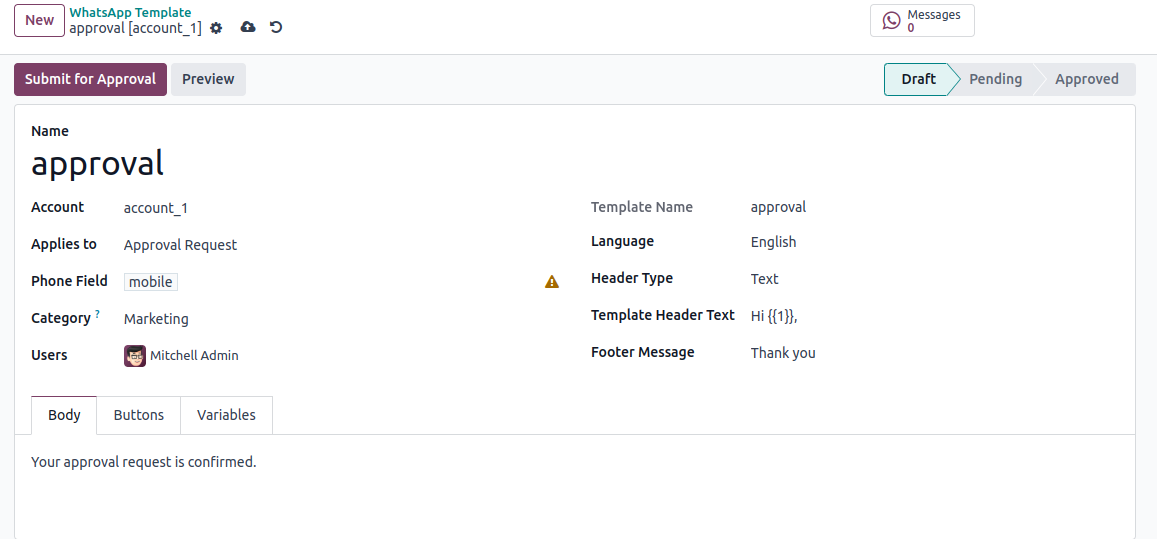Image resolution: width=1157 pixels, height=539 pixels.
Task: Open the Category help question mark
Action: 97,314
